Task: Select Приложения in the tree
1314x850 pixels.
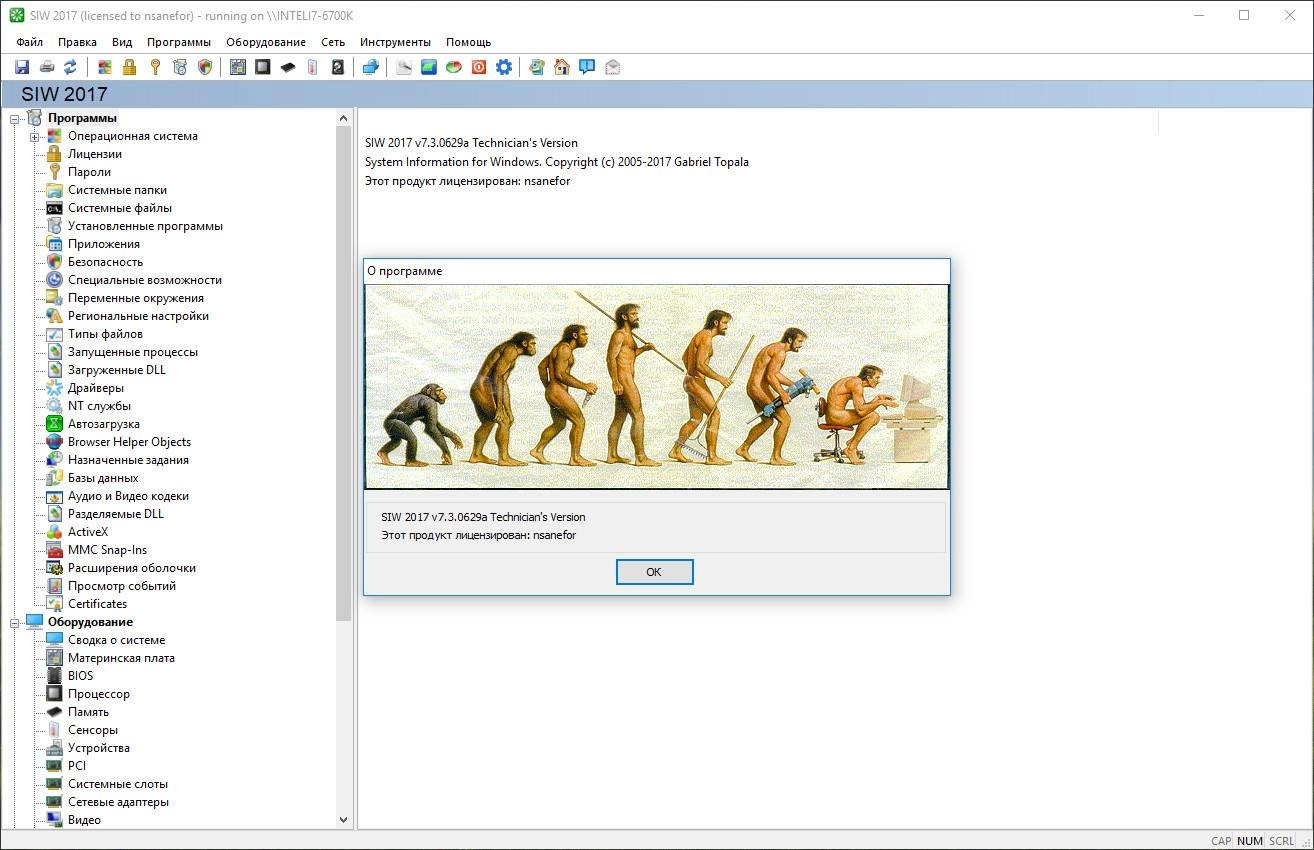Action: 104,244
